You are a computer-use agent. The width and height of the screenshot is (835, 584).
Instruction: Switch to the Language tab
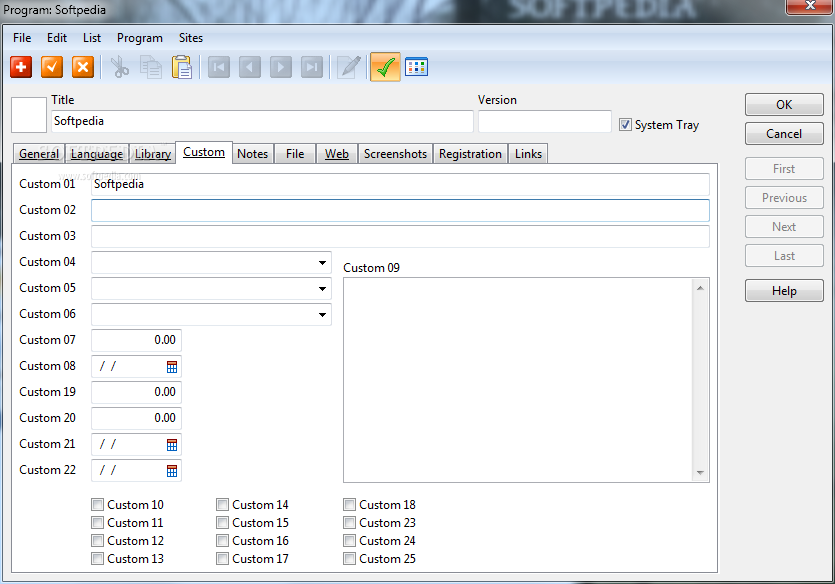(97, 154)
